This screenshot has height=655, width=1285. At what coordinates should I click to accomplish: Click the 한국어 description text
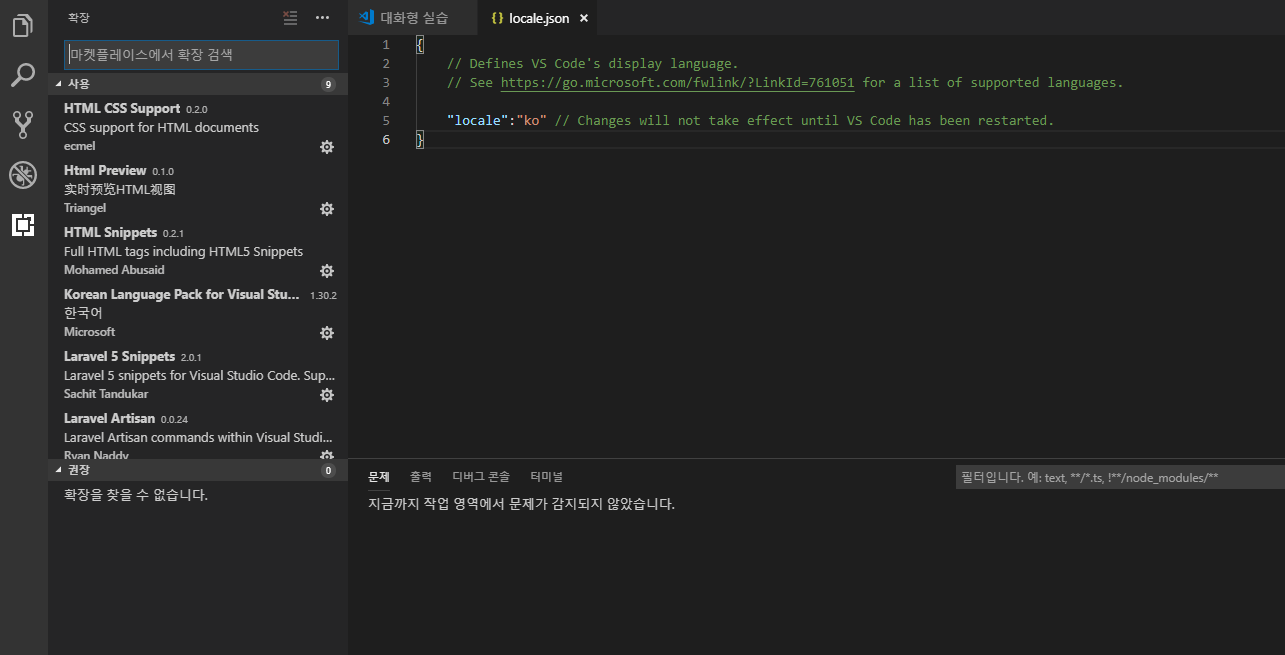click(x=83, y=313)
